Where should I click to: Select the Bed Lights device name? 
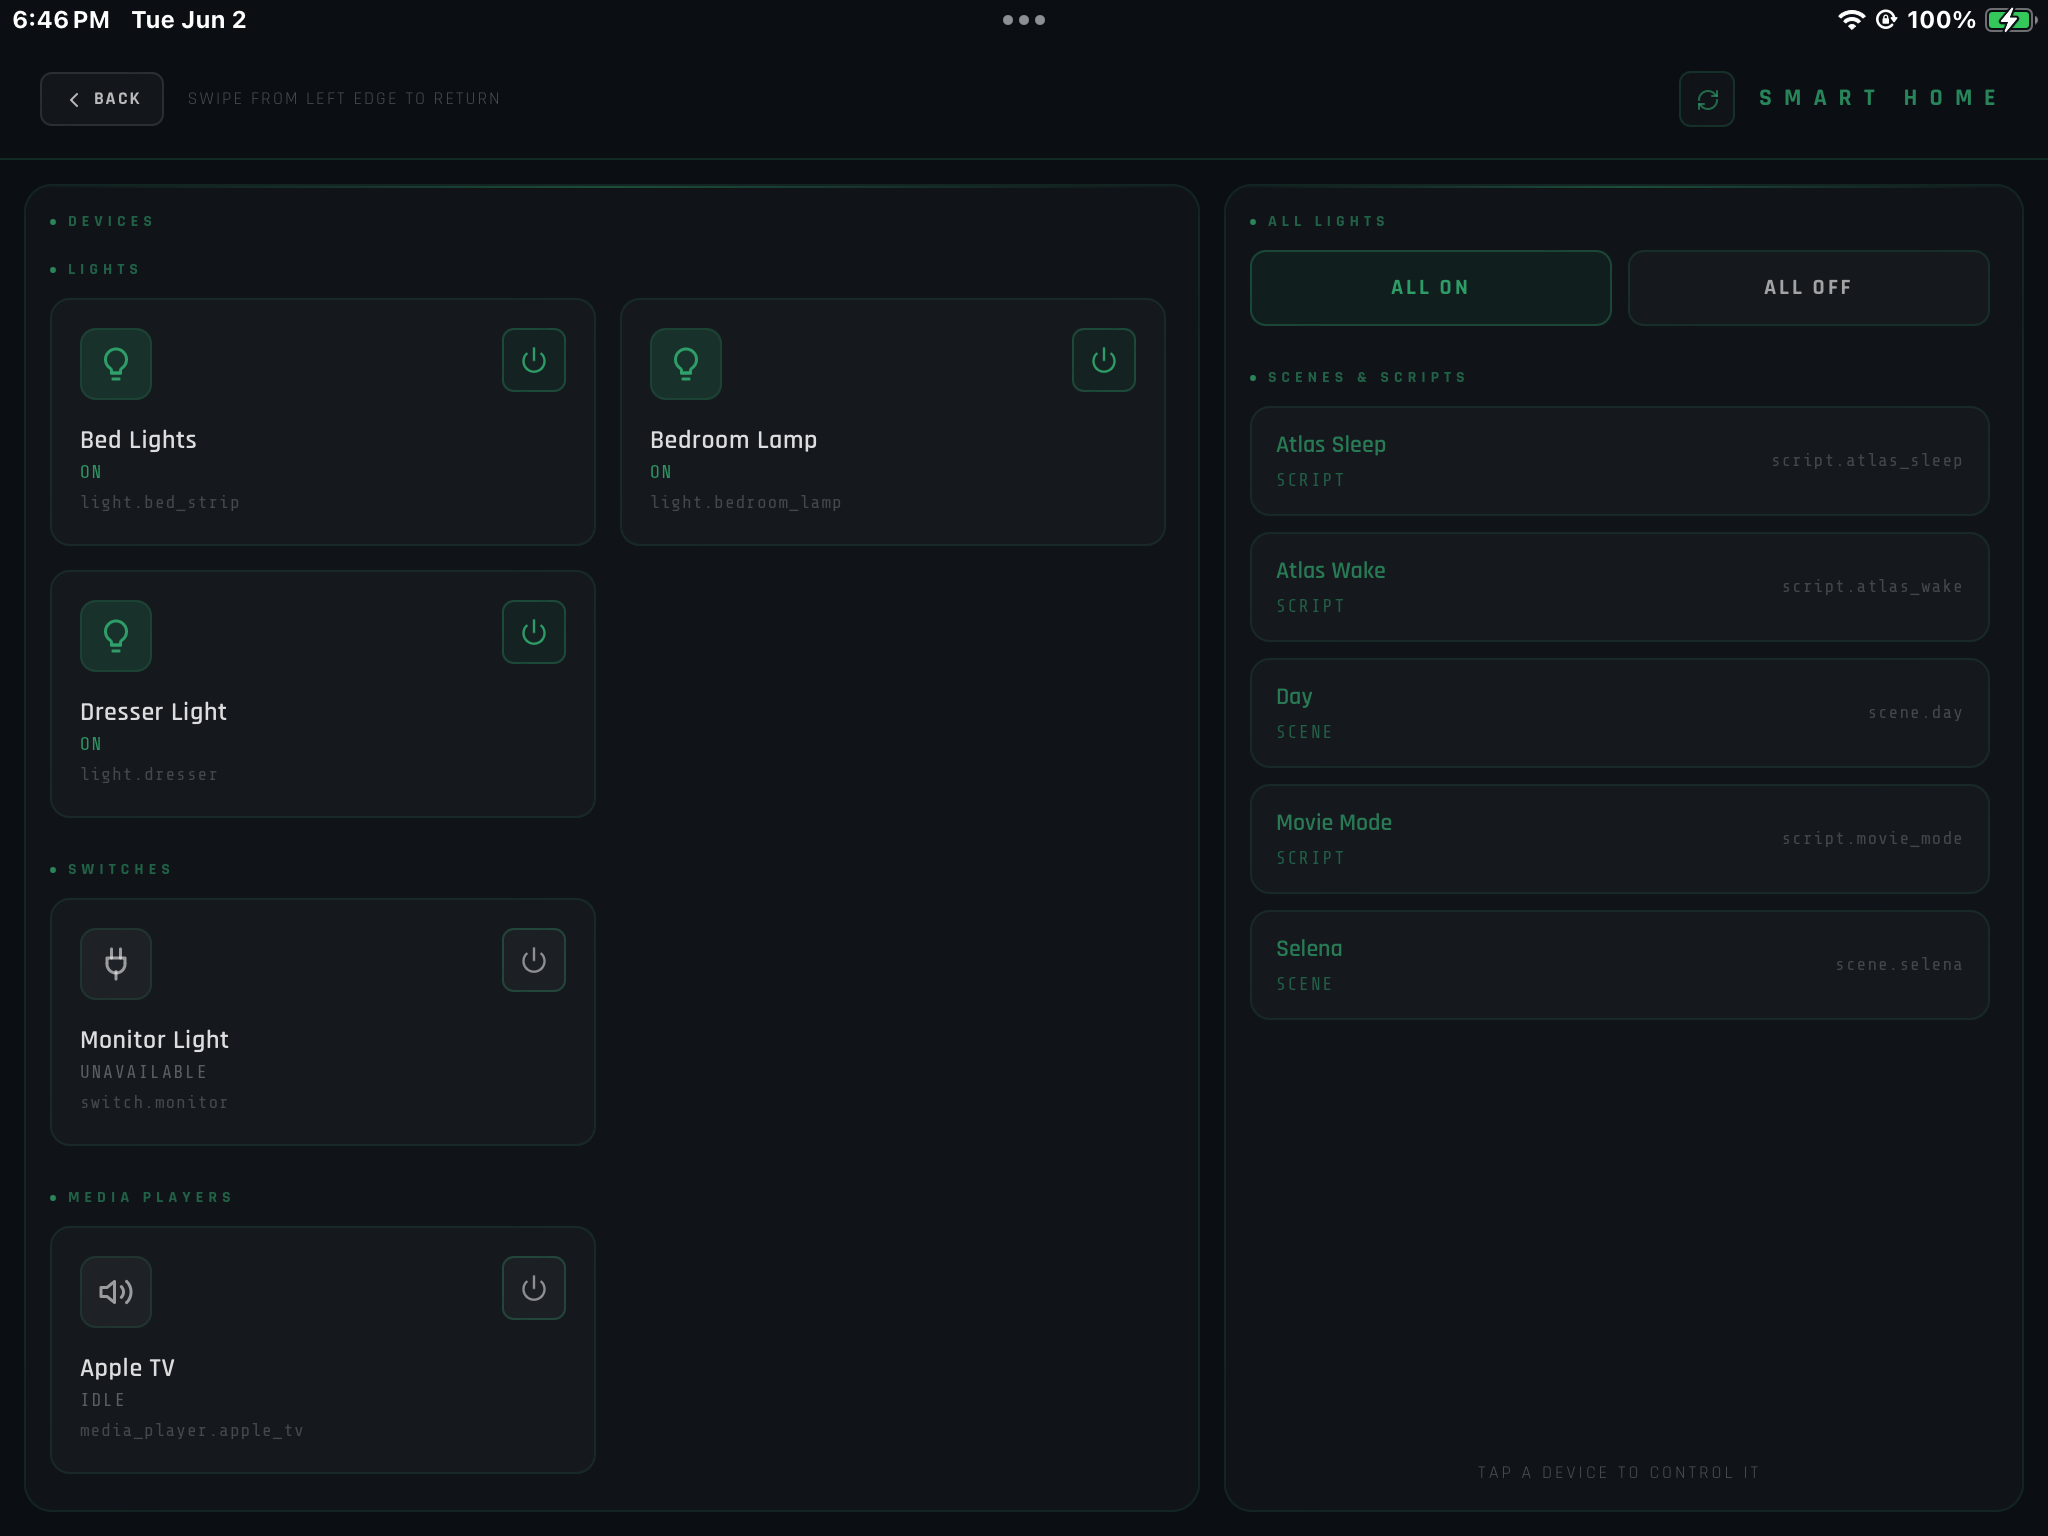click(x=138, y=440)
